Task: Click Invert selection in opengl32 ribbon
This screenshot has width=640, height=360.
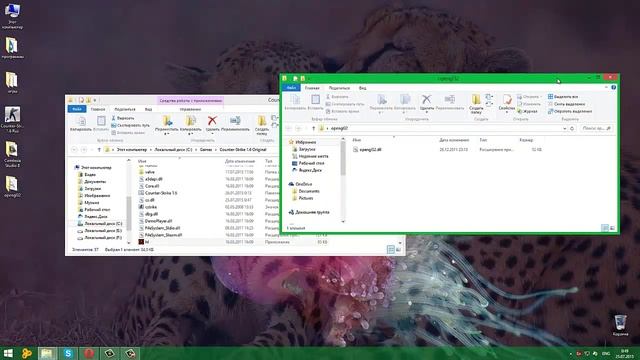Action: (570, 111)
